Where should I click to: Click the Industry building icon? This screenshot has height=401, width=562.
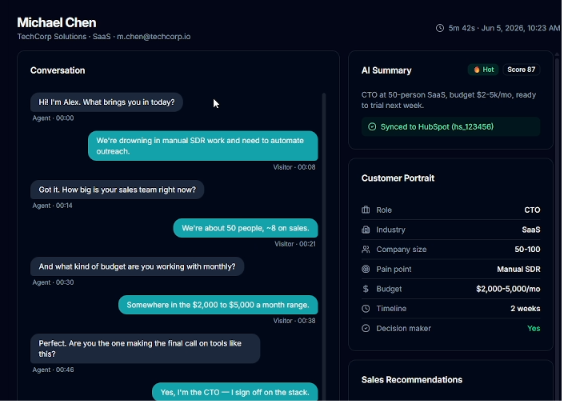click(x=366, y=230)
